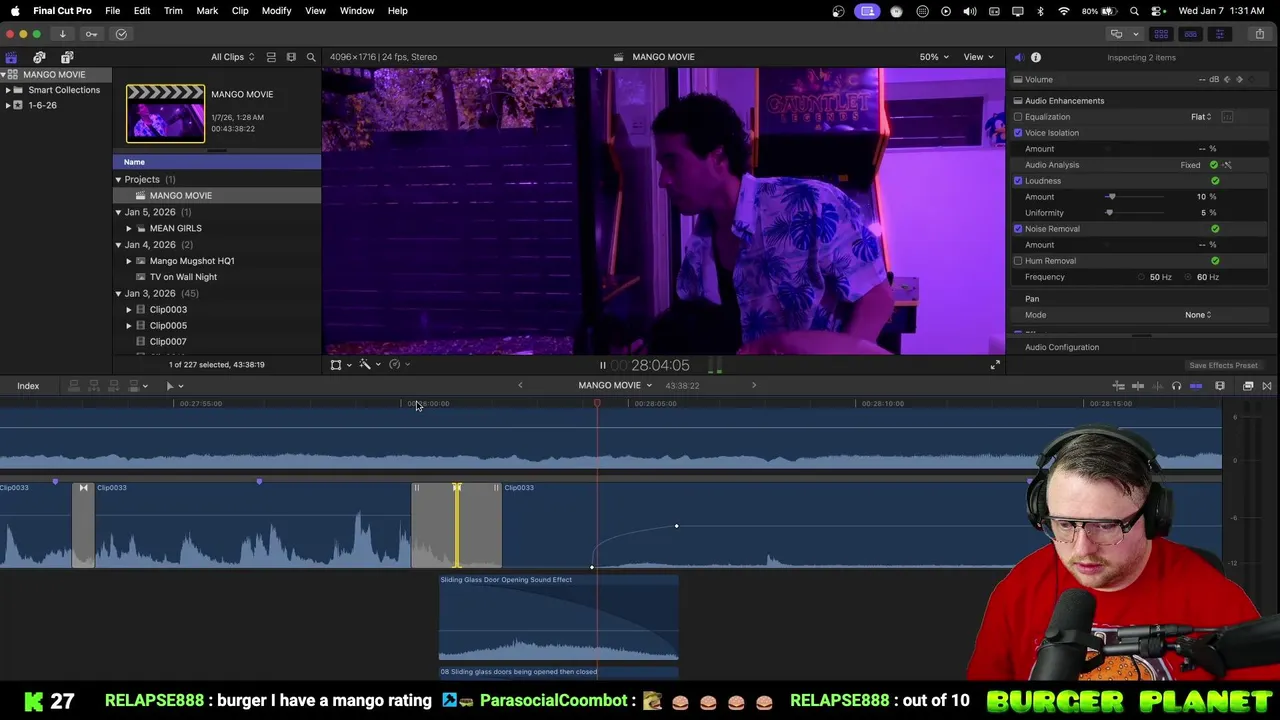
Task: Click the Index button
Action: click(x=28, y=386)
